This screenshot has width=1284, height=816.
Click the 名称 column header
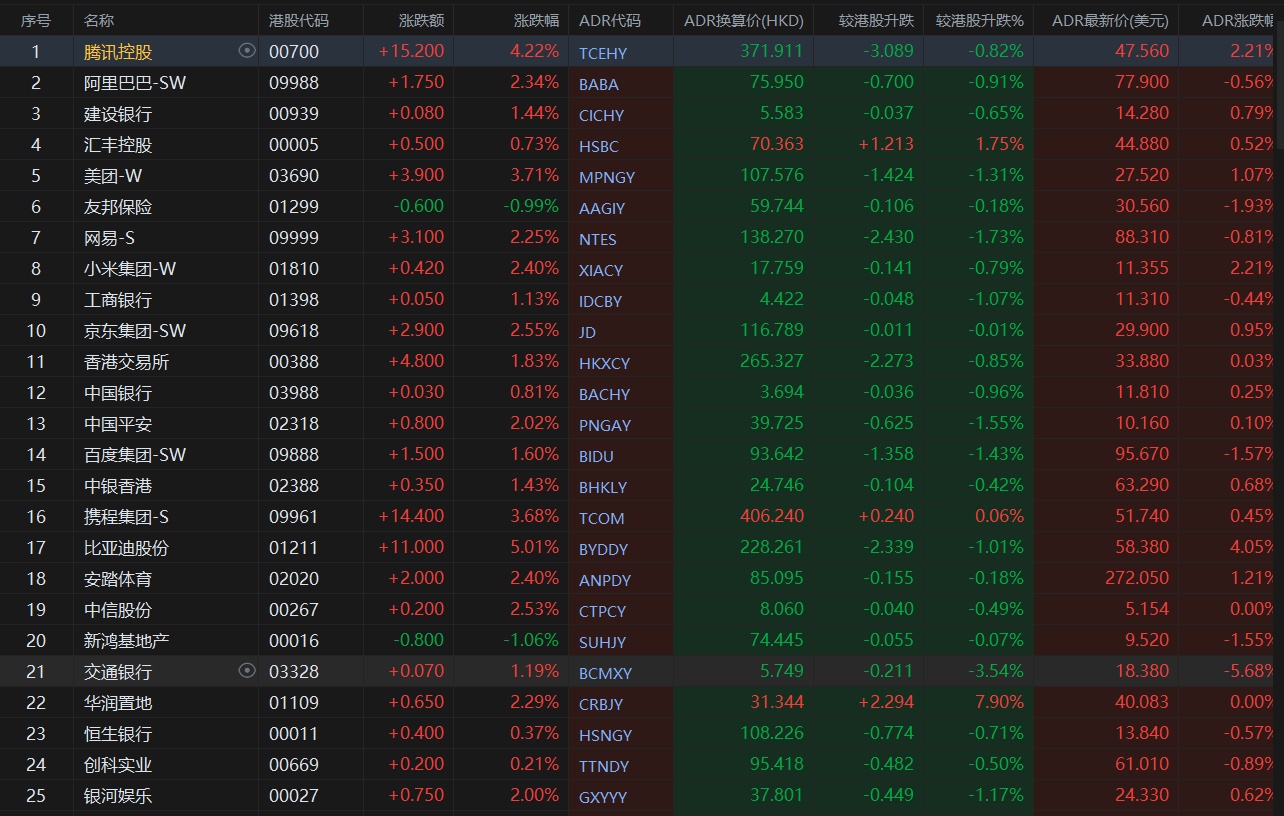pyautogui.click(x=99, y=20)
